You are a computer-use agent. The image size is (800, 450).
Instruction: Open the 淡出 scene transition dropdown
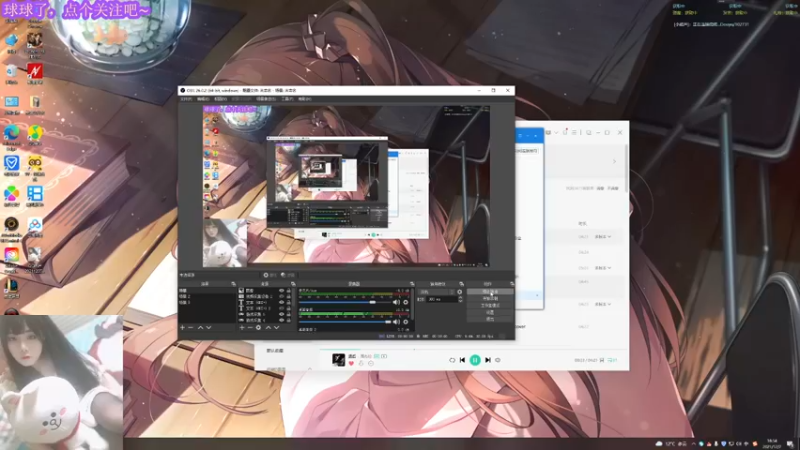pos(437,292)
